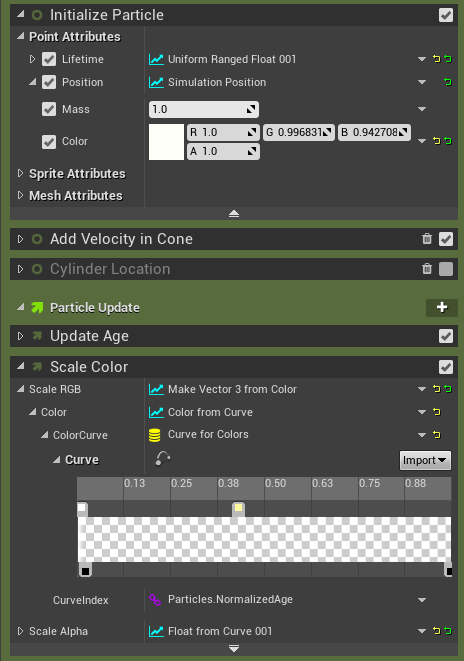Disable the Initialize Particle module checkbox
The height and width of the screenshot is (661, 464).
(x=446, y=15)
